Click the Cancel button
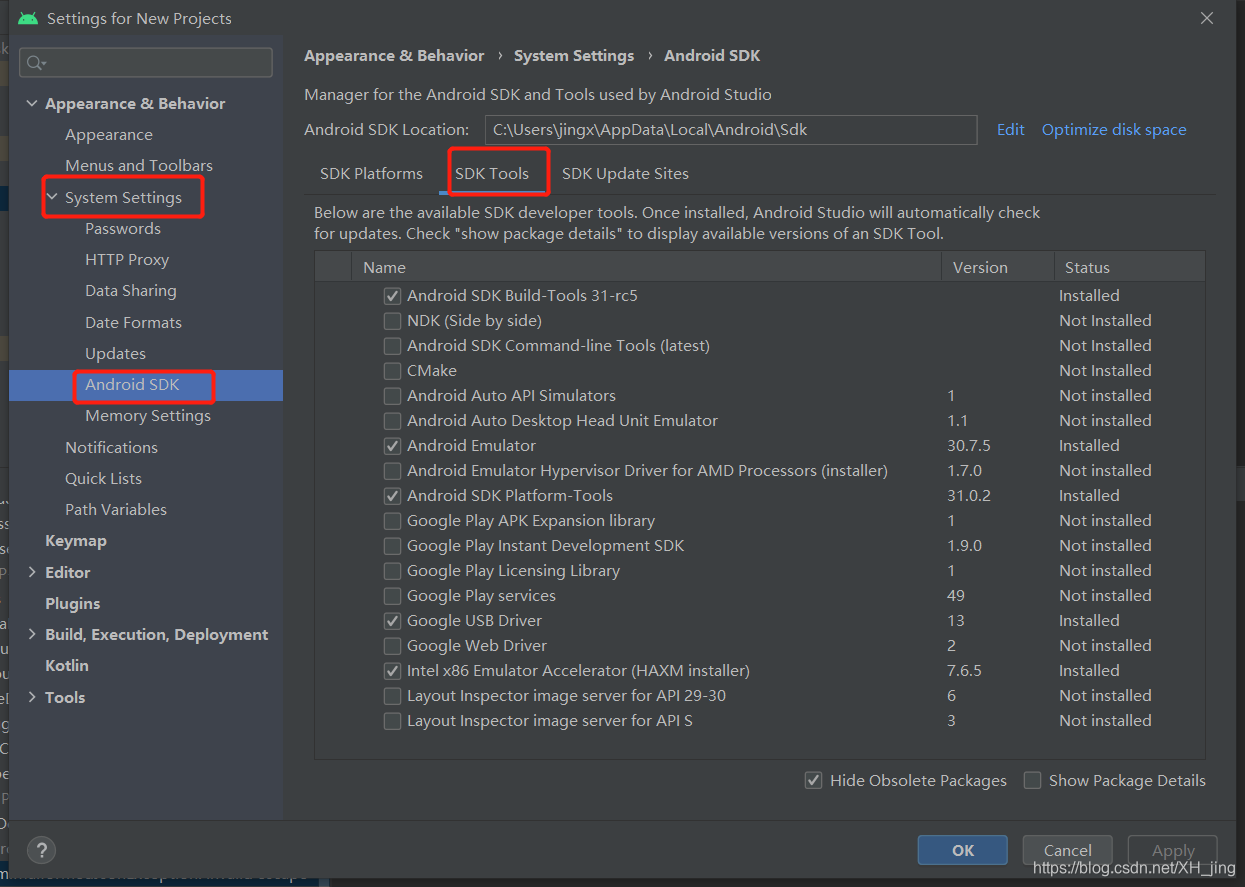1245x887 pixels. [1067, 850]
